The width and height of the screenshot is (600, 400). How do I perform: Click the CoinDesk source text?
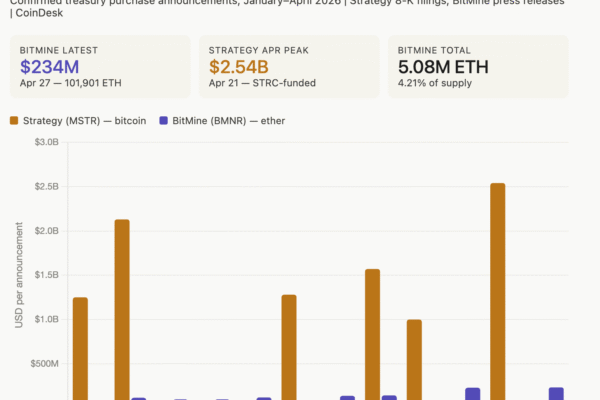click(35, 14)
